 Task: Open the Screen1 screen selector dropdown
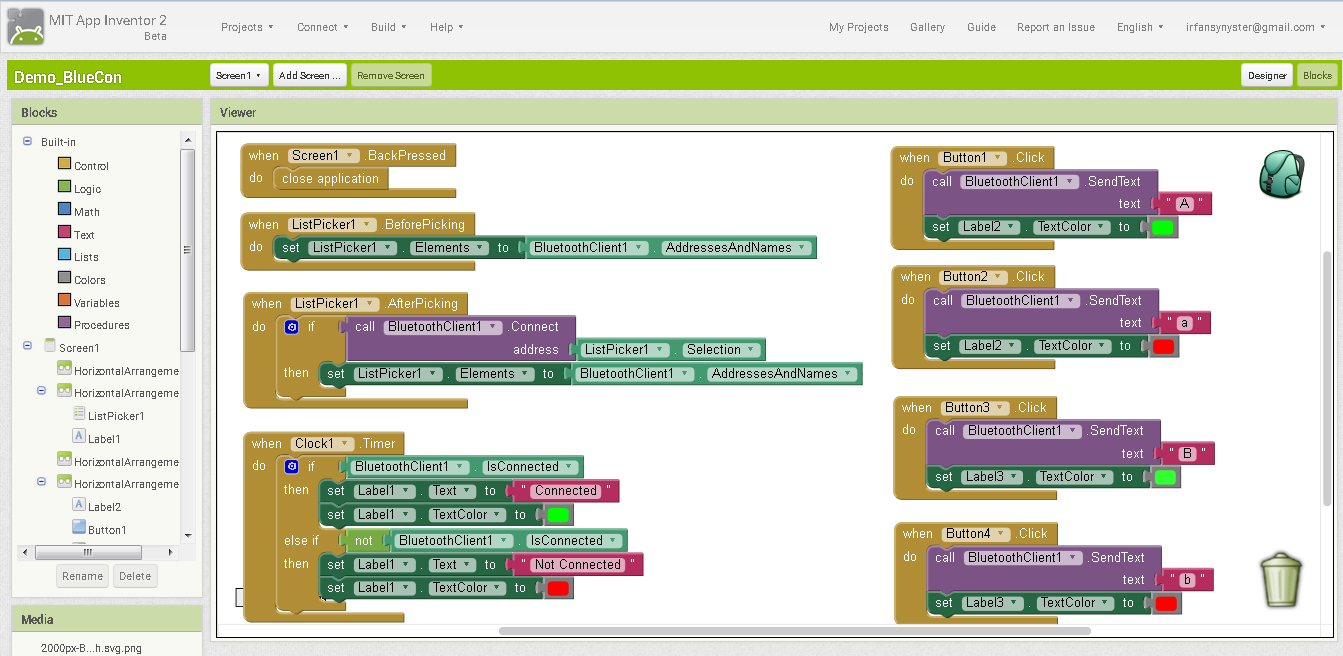tap(240, 75)
